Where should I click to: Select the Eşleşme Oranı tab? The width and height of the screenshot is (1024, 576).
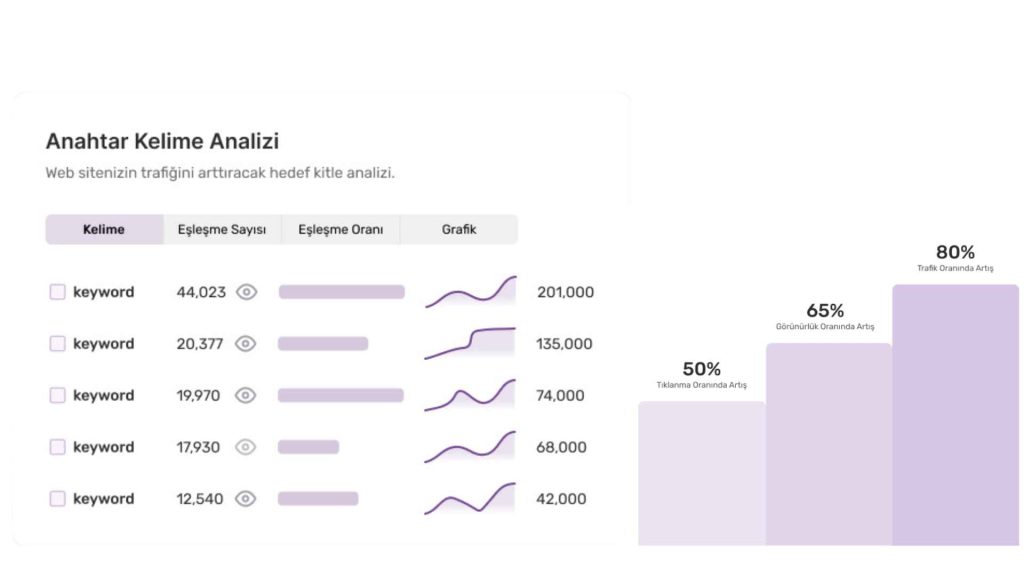click(340, 229)
